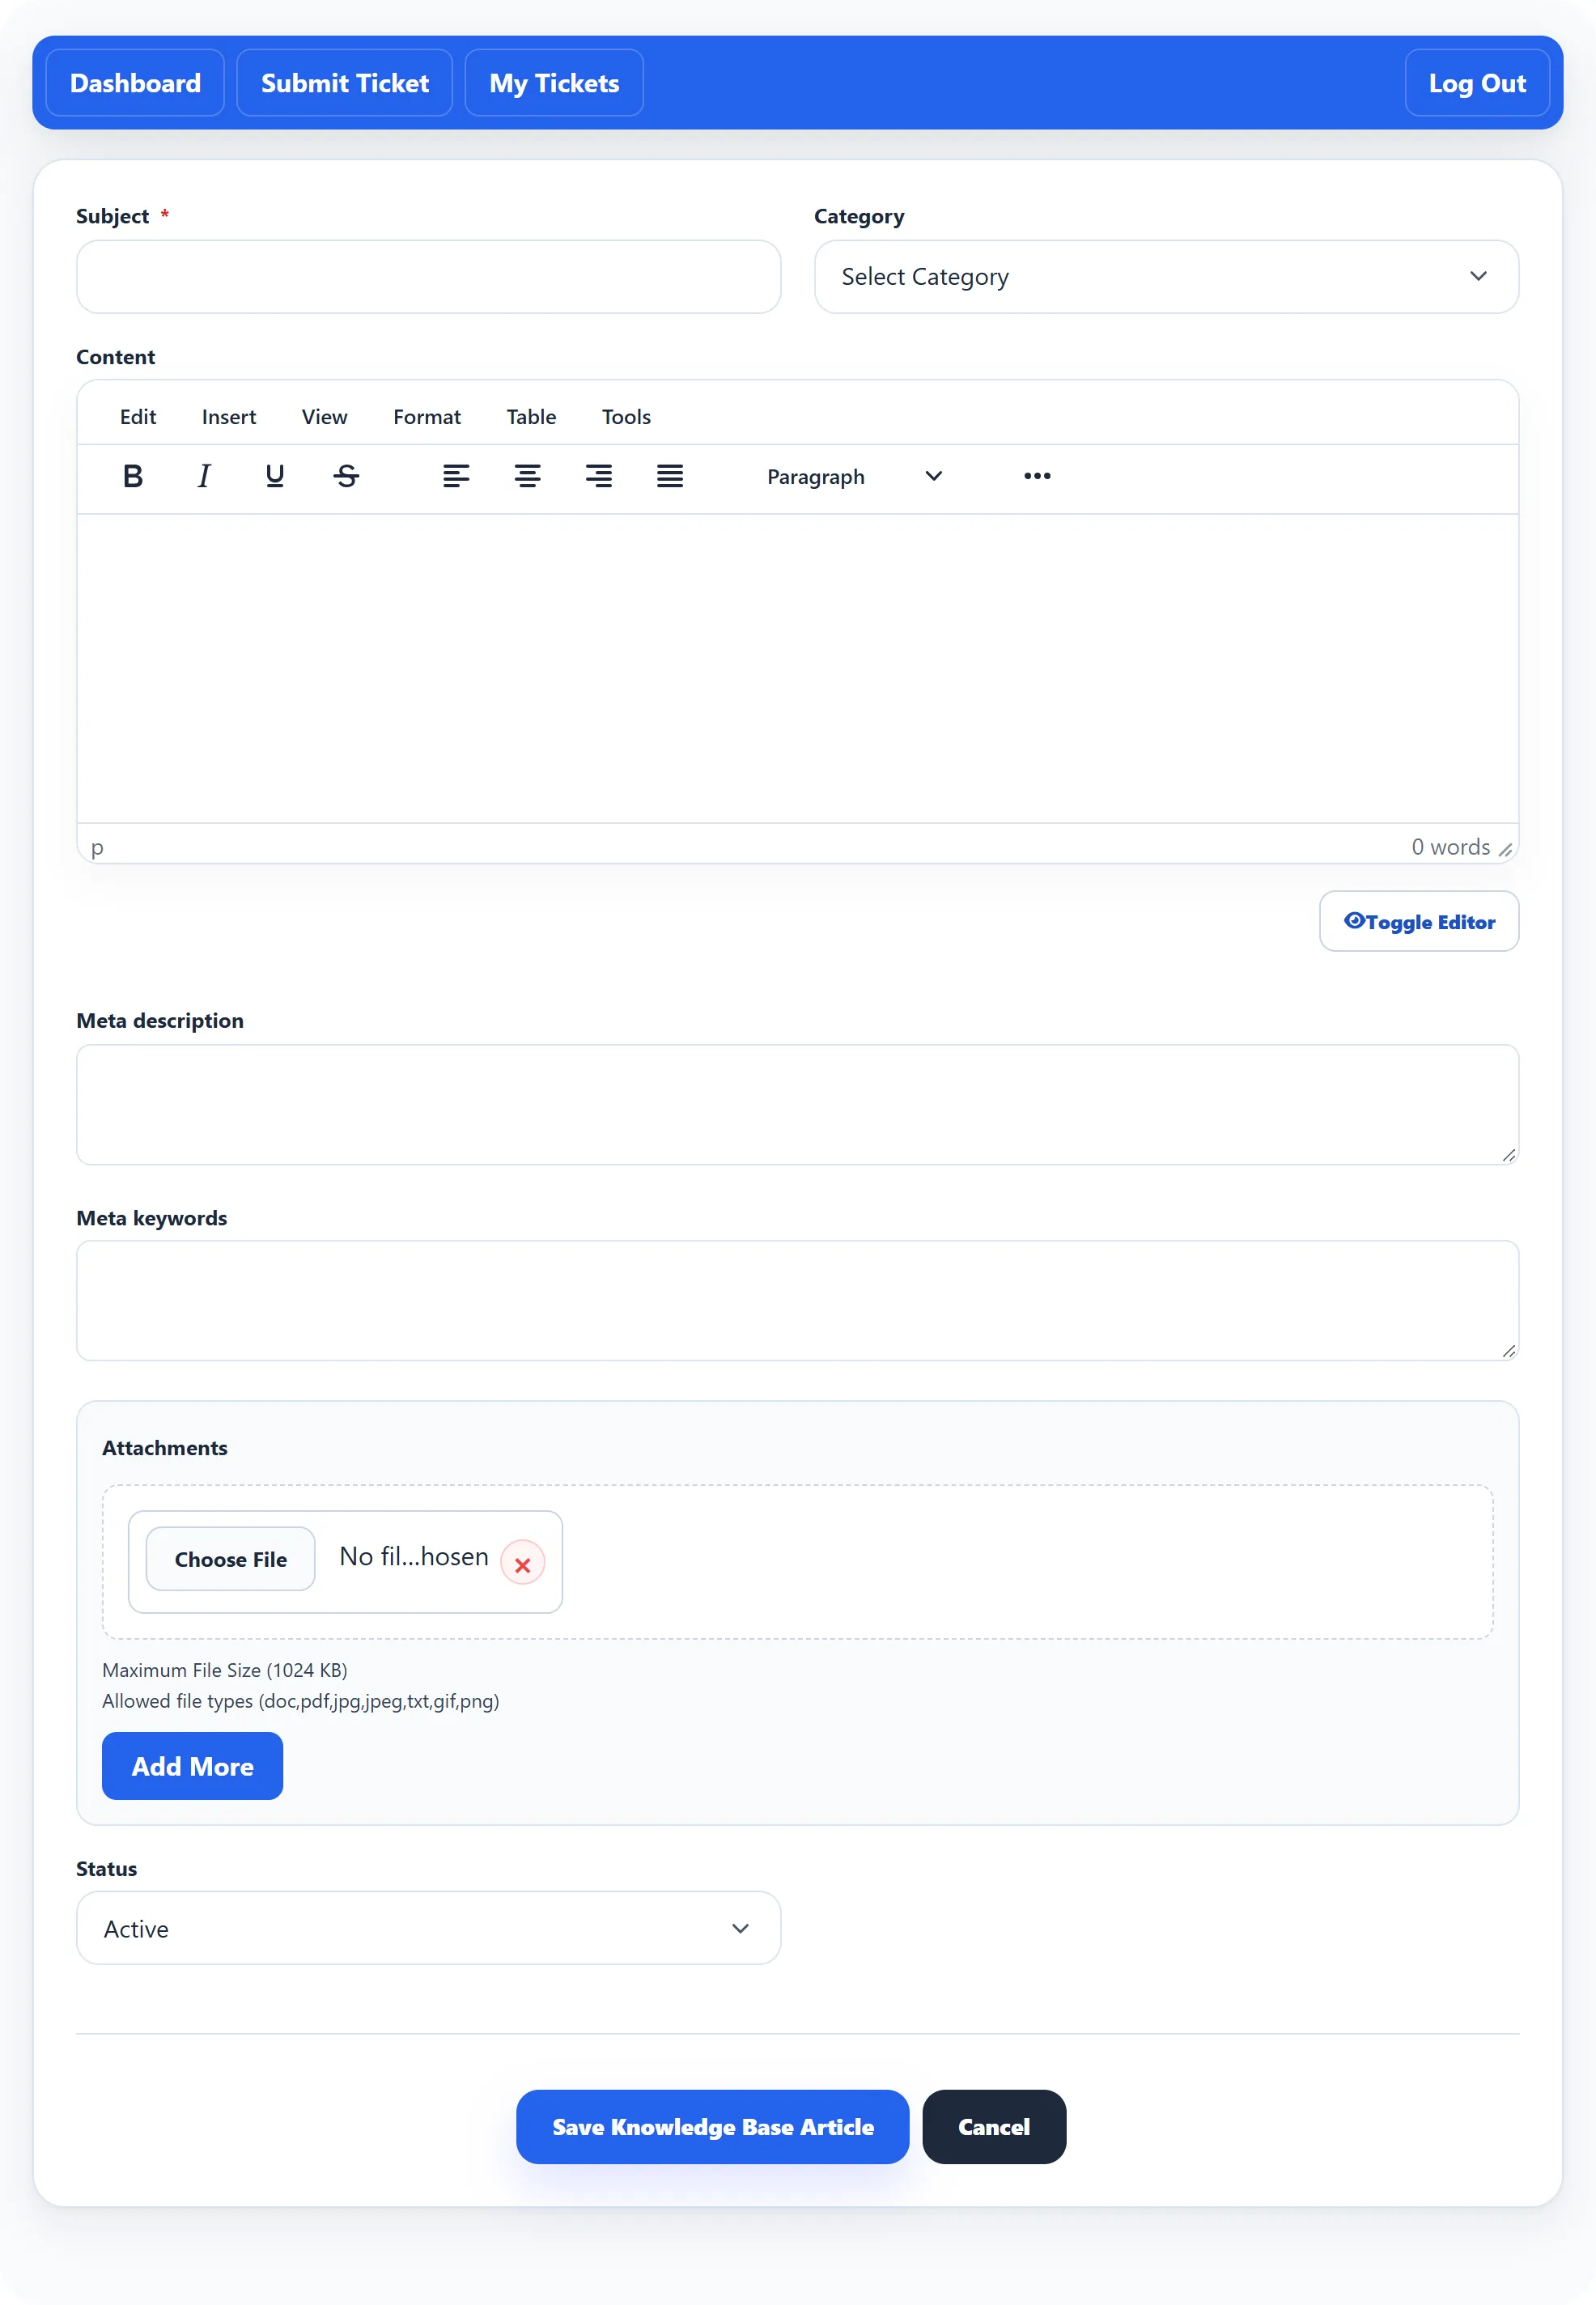Click the editor resize handle beside word count
Image resolution: width=1596 pixels, height=2305 pixels.
coord(1505,849)
